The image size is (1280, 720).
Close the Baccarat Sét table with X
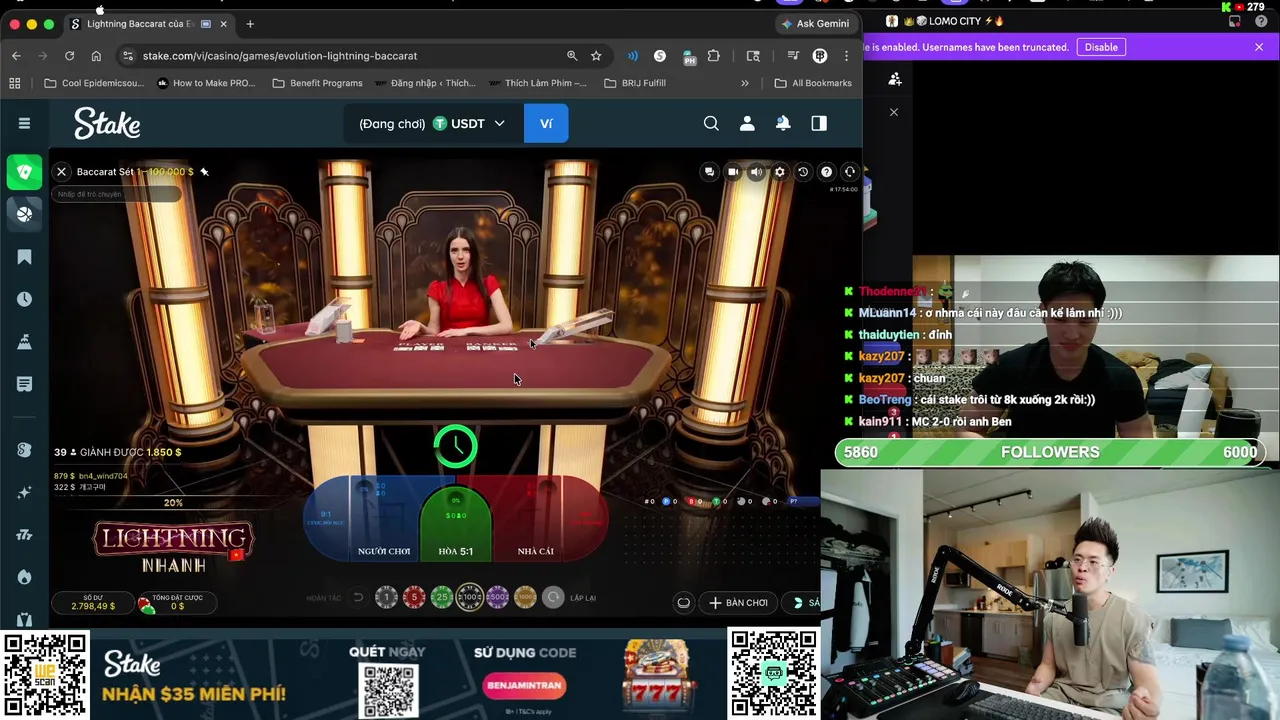point(61,172)
